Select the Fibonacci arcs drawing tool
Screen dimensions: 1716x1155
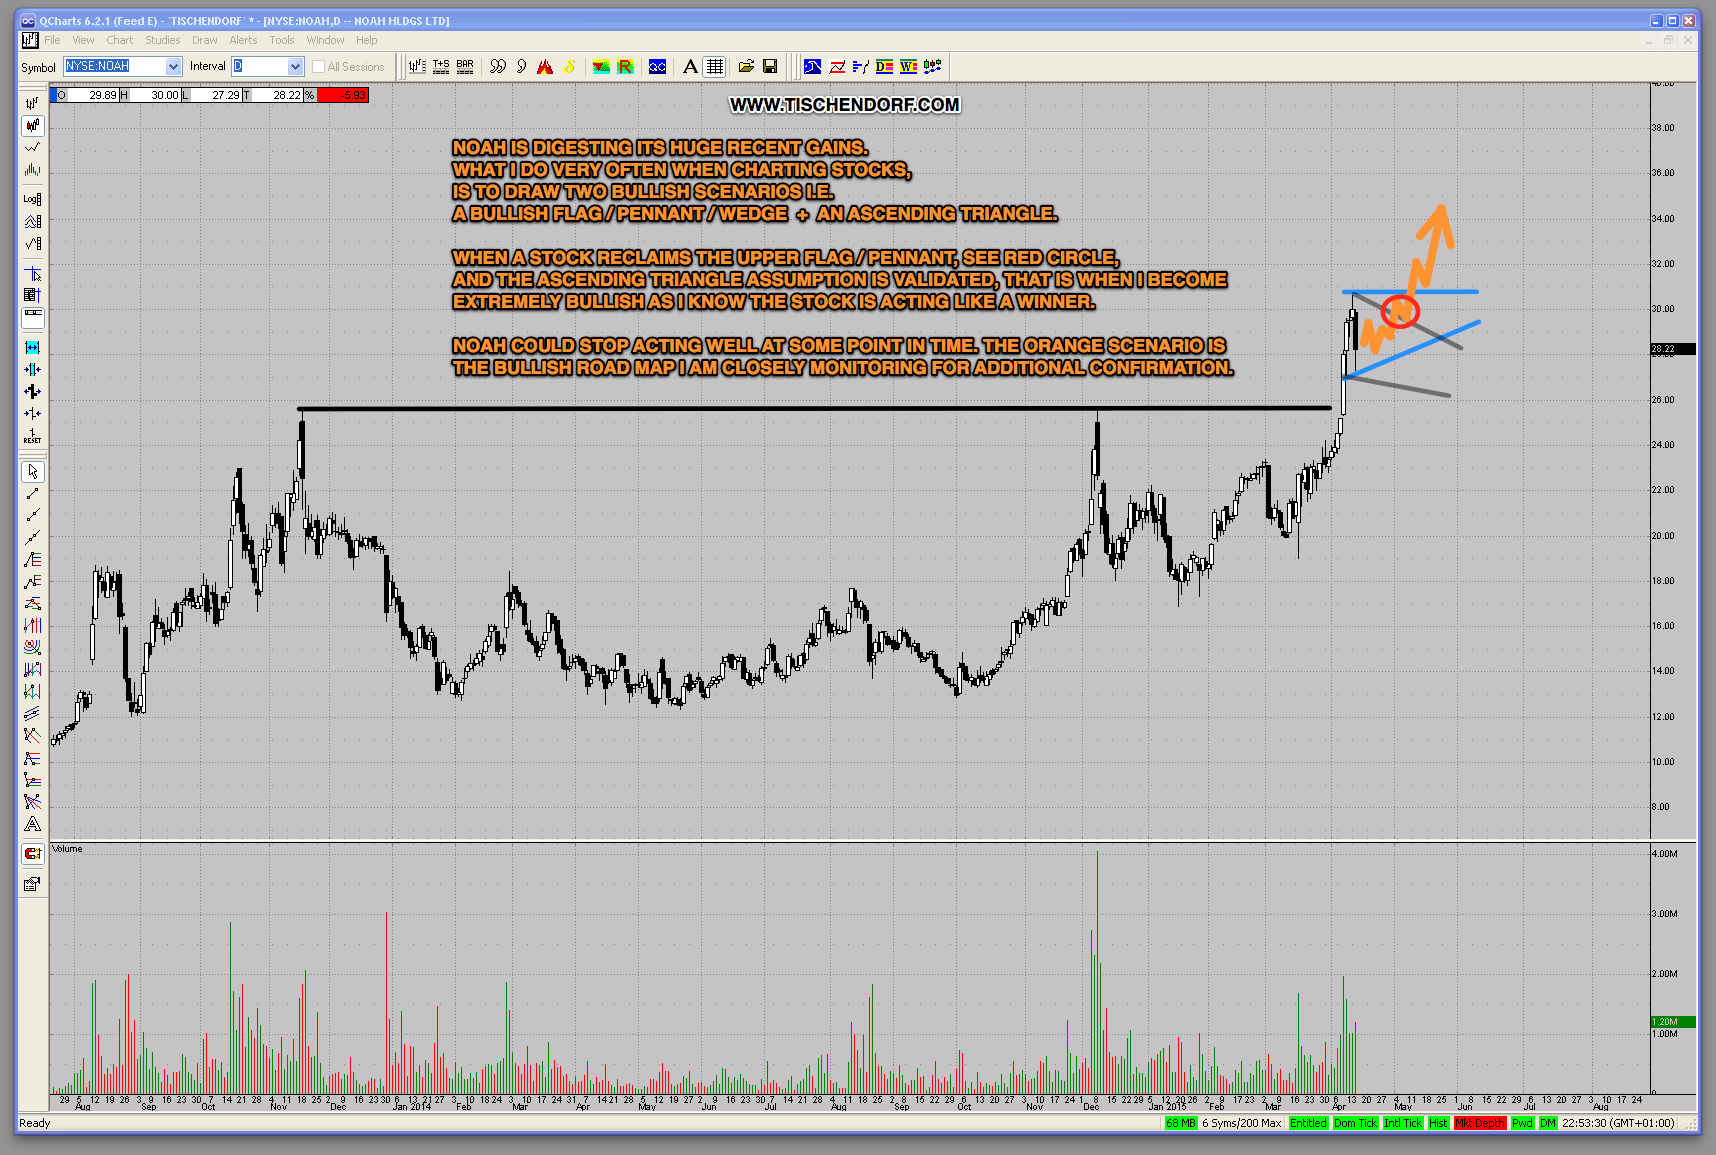(33, 647)
